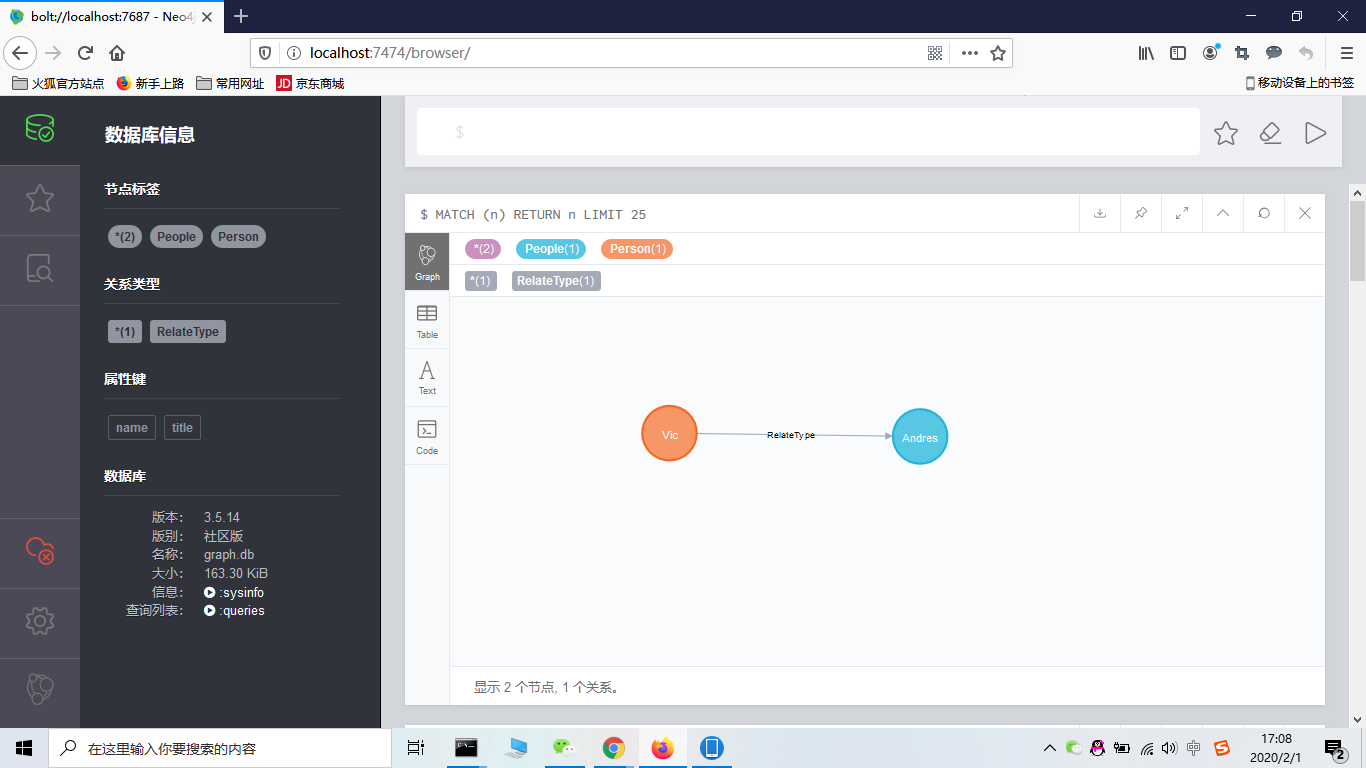The height and width of the screenshot is (768, 1366).
Task: Open the Firefox hamburger menu
Action: pyautogui.click(x=1346, y=53)
